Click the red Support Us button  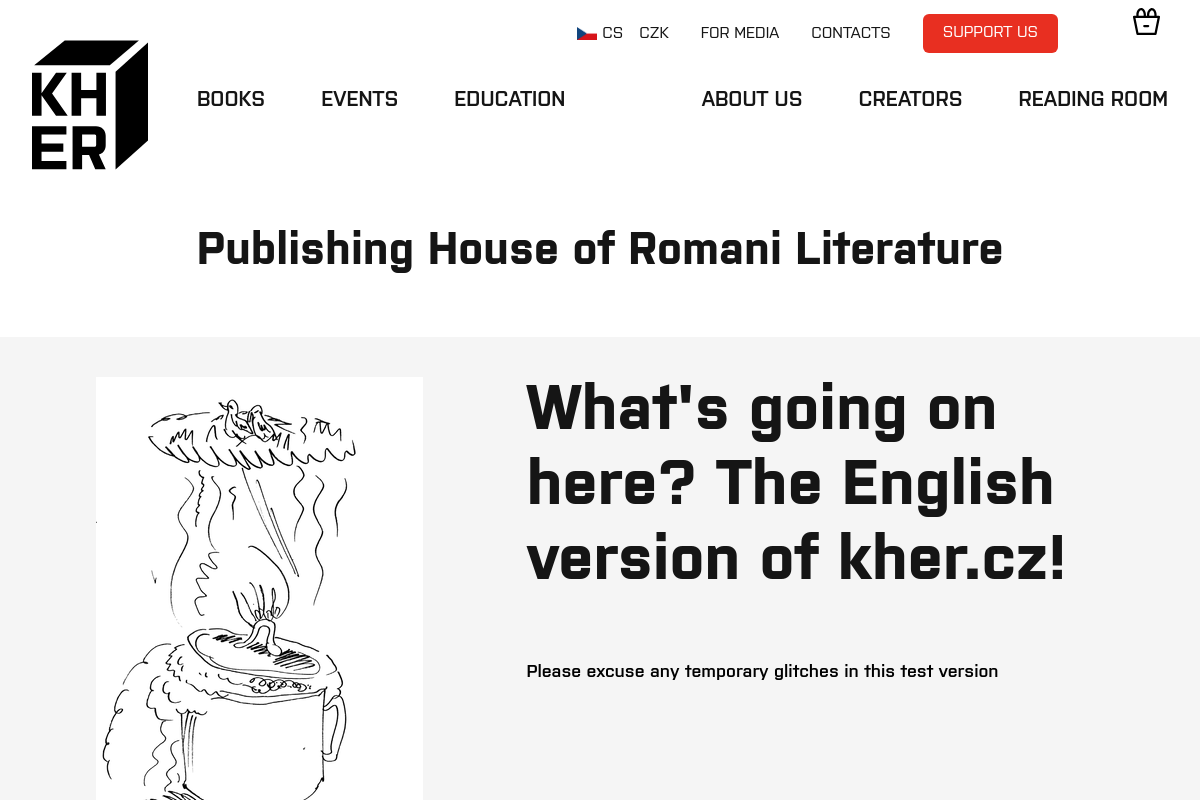pos(990,33)
